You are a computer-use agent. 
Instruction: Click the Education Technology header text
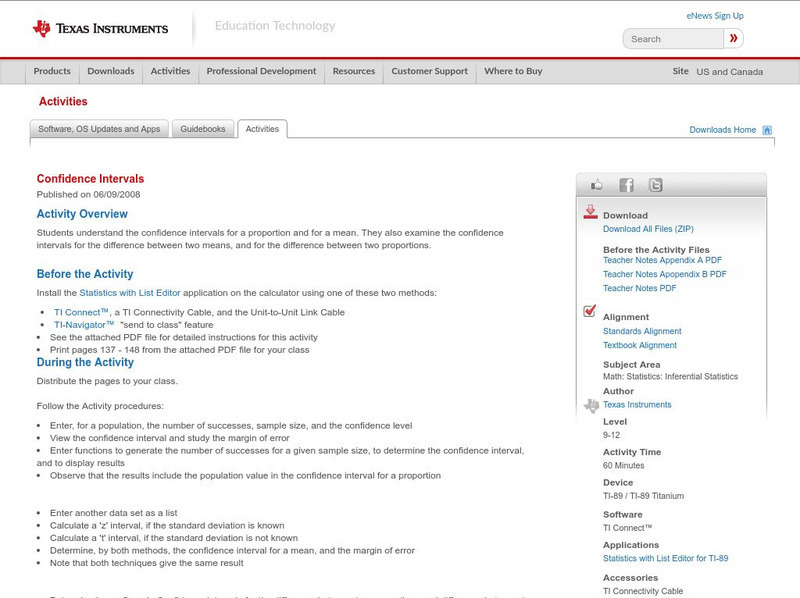point(275,26)
